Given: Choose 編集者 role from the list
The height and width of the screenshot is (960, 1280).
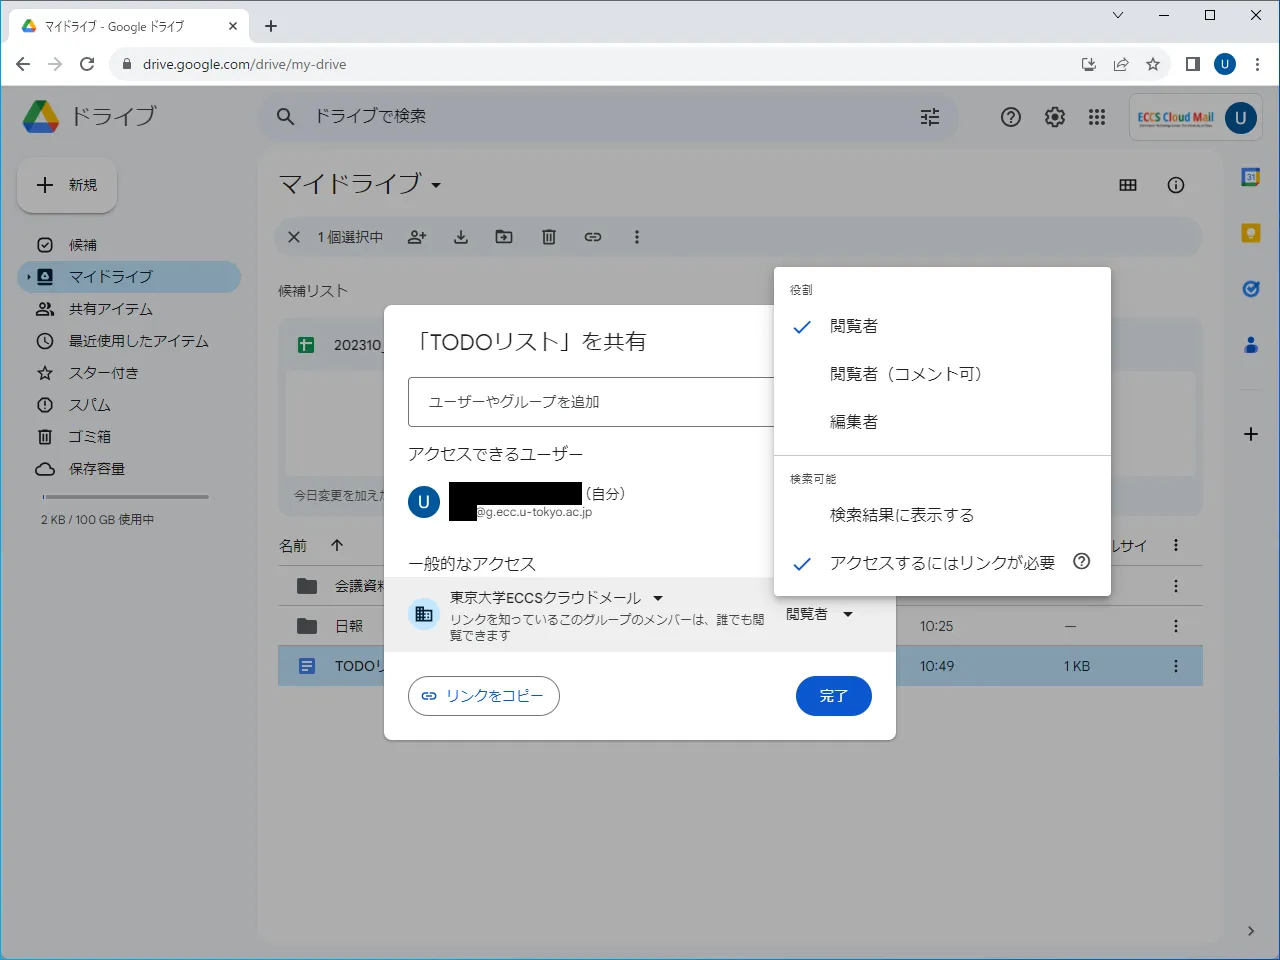Looking at the screenshot, I should [854, 422].
